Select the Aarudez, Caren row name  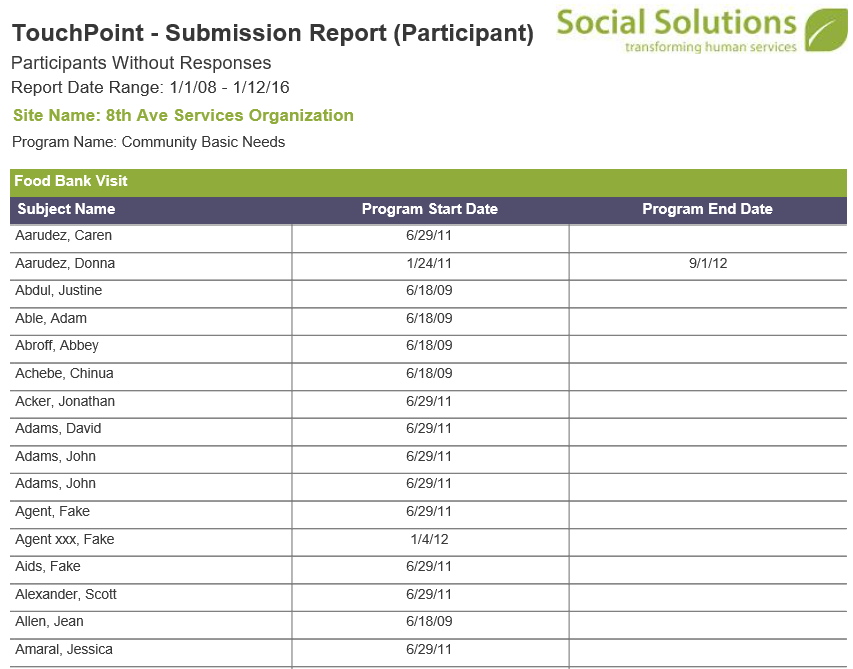(64, 236)
